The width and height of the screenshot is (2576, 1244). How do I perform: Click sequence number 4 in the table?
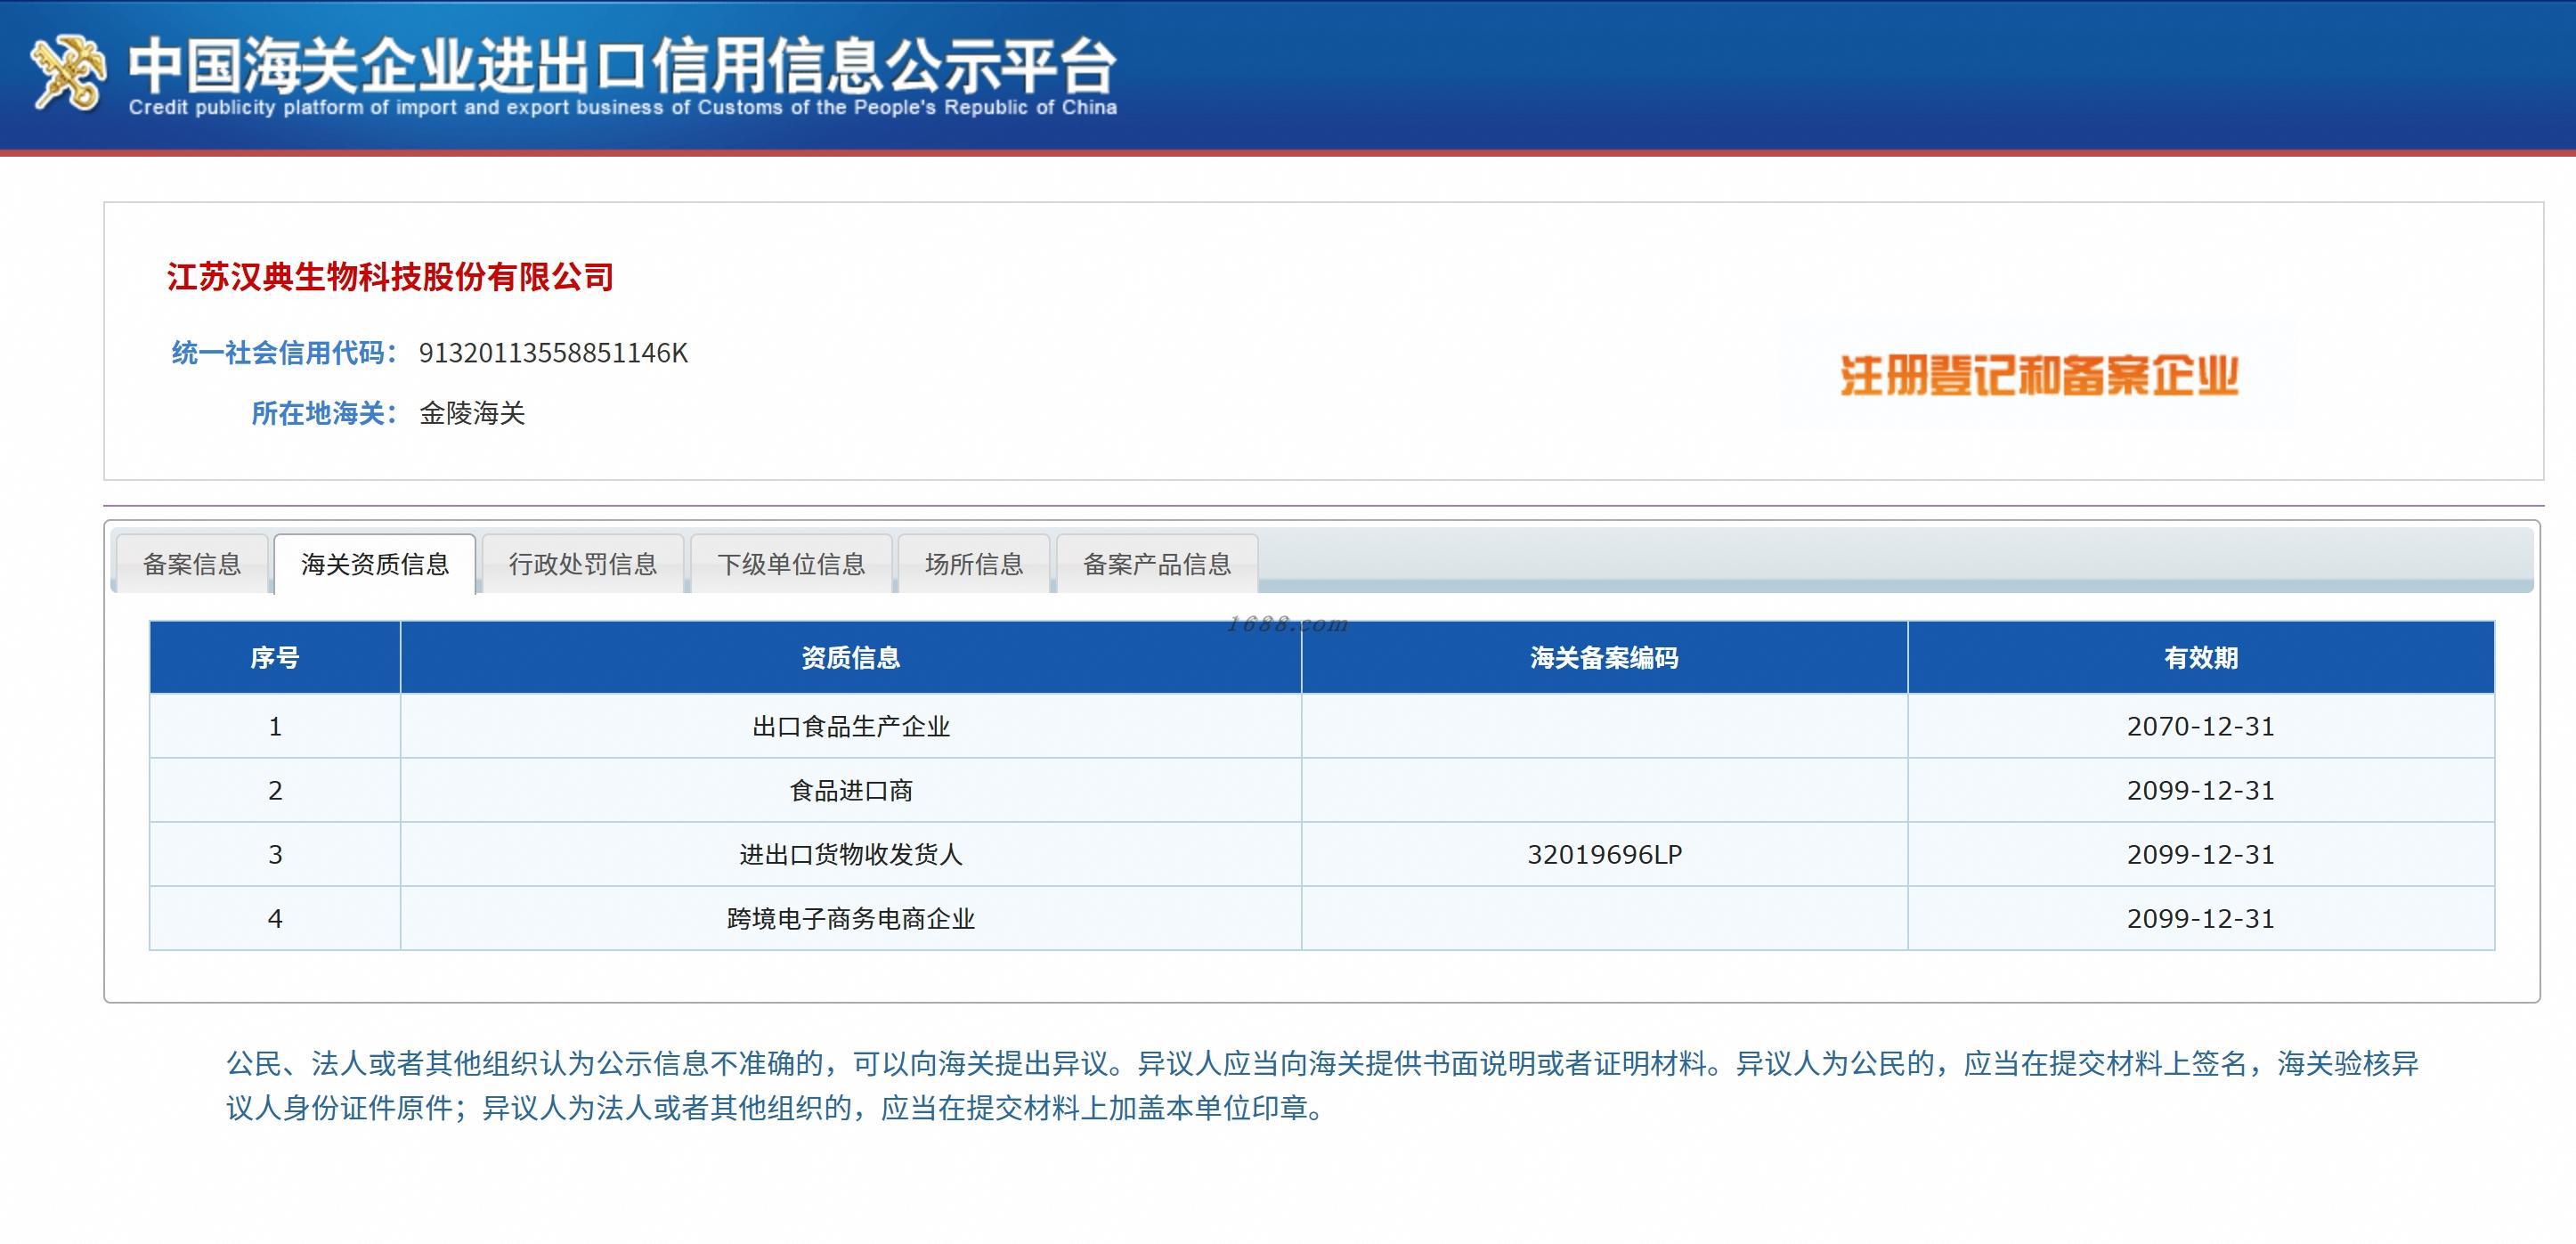tap(275, 918)
